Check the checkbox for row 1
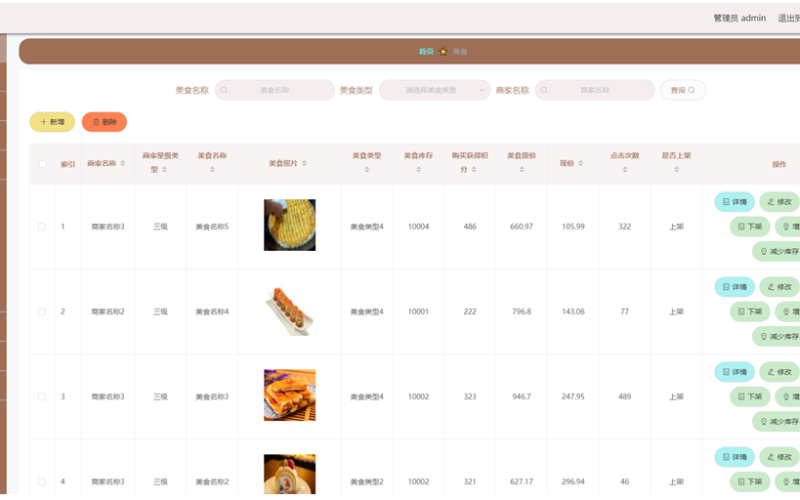Screen dimensions: 800x500 tap(42, 227)
